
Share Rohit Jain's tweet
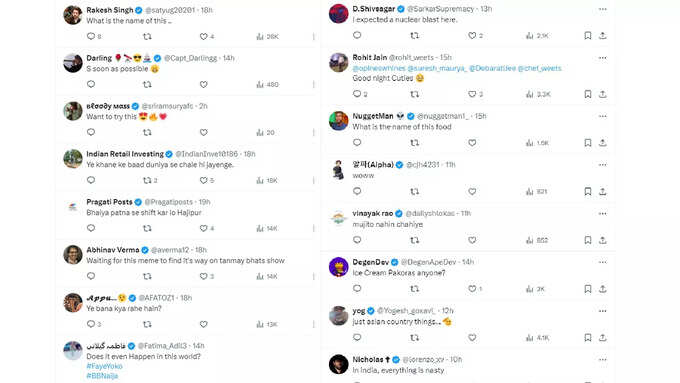click(602, 94)
